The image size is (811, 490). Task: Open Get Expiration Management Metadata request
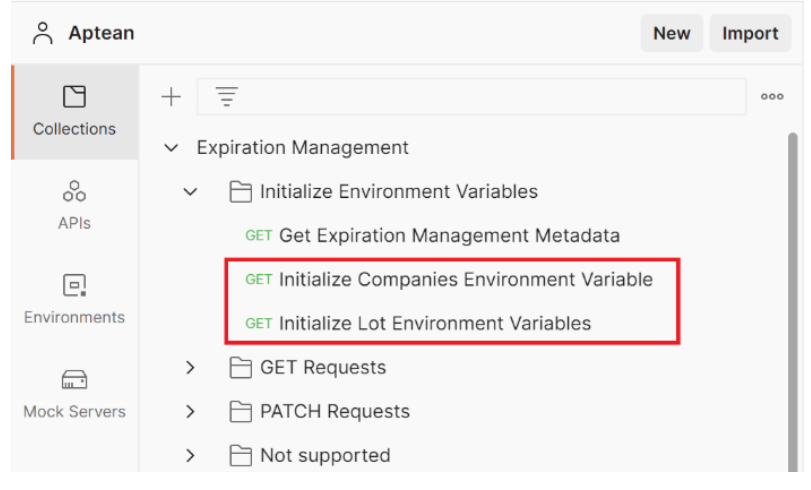(x=449, y=236)
